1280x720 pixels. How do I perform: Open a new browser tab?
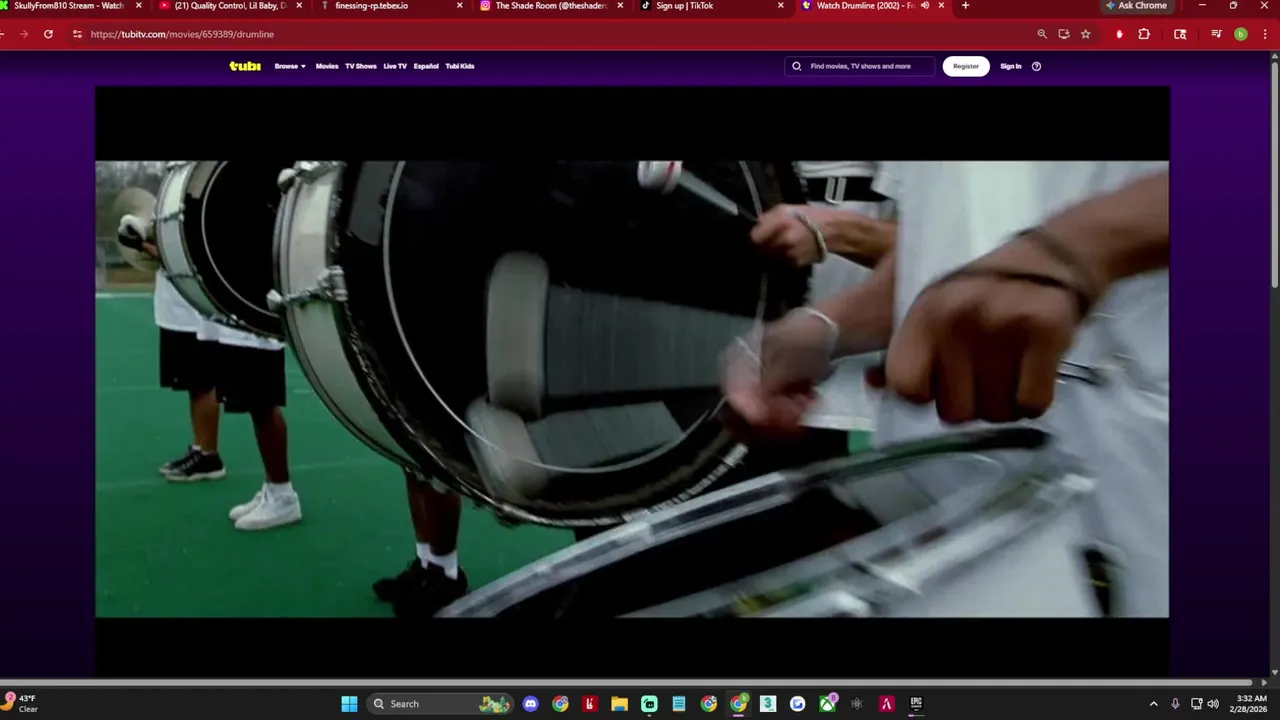click(965, 6)
